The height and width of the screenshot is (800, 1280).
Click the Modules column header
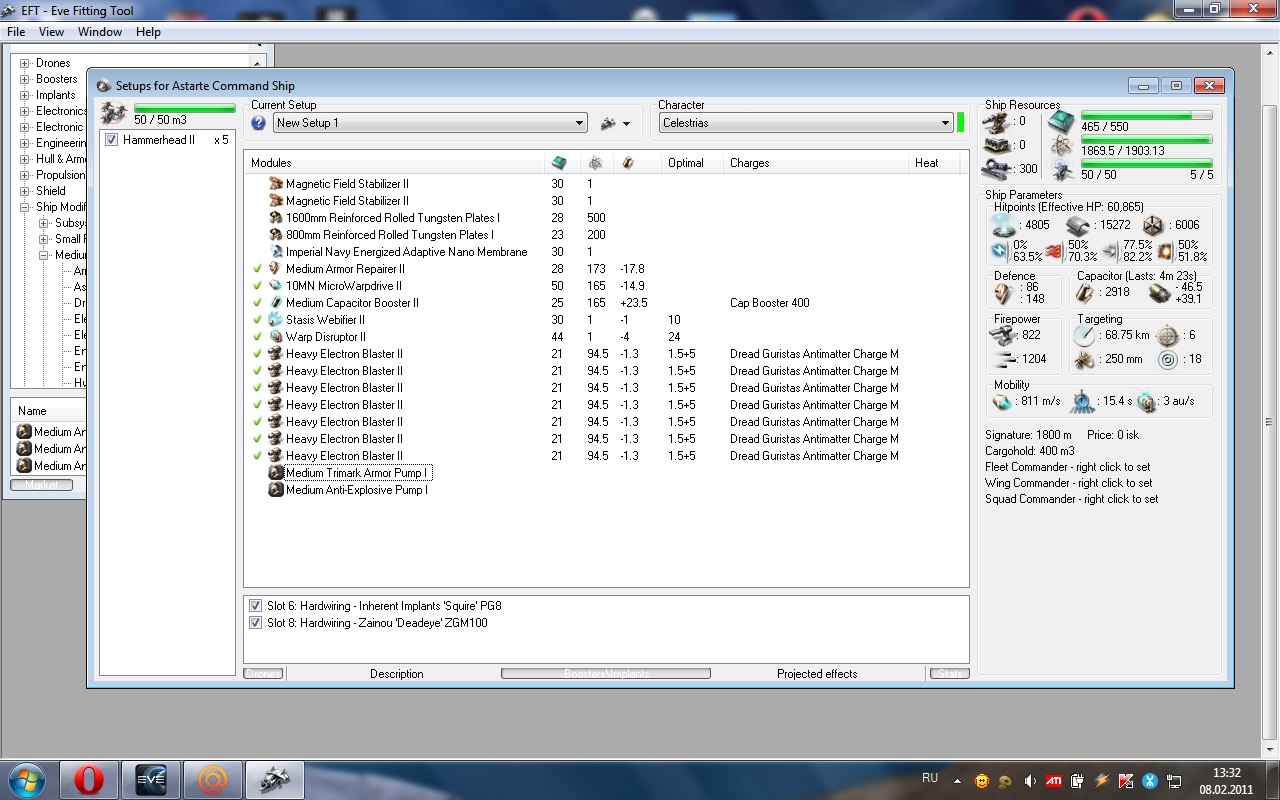click(395, 163)
